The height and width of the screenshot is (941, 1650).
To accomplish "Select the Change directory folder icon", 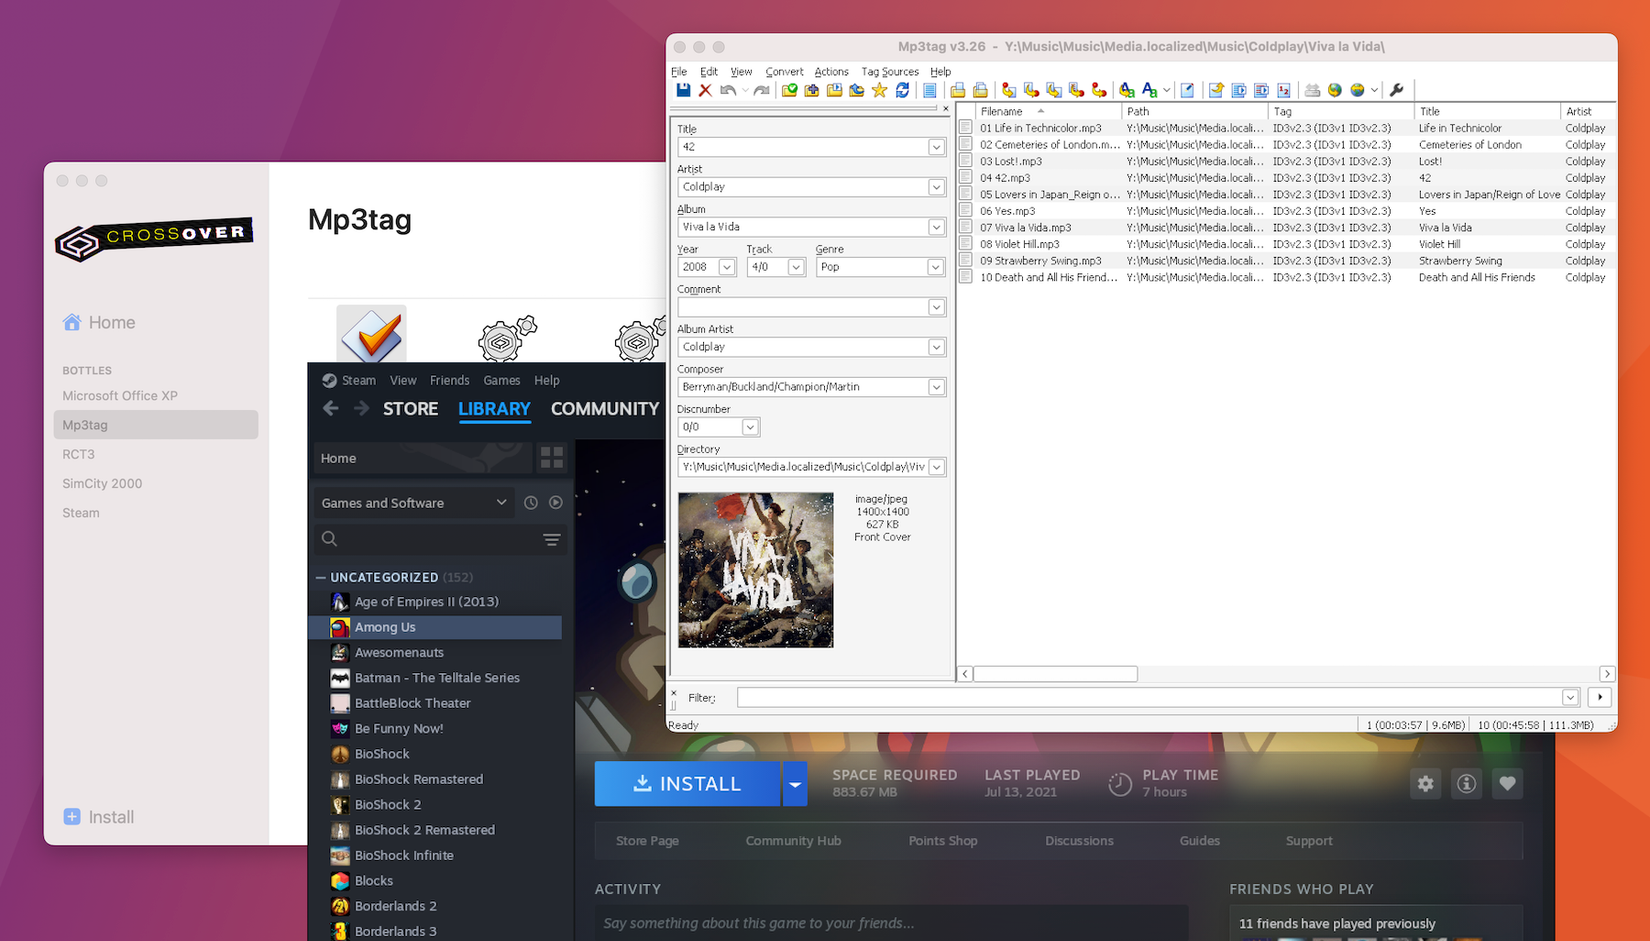I will pos(789,90).
